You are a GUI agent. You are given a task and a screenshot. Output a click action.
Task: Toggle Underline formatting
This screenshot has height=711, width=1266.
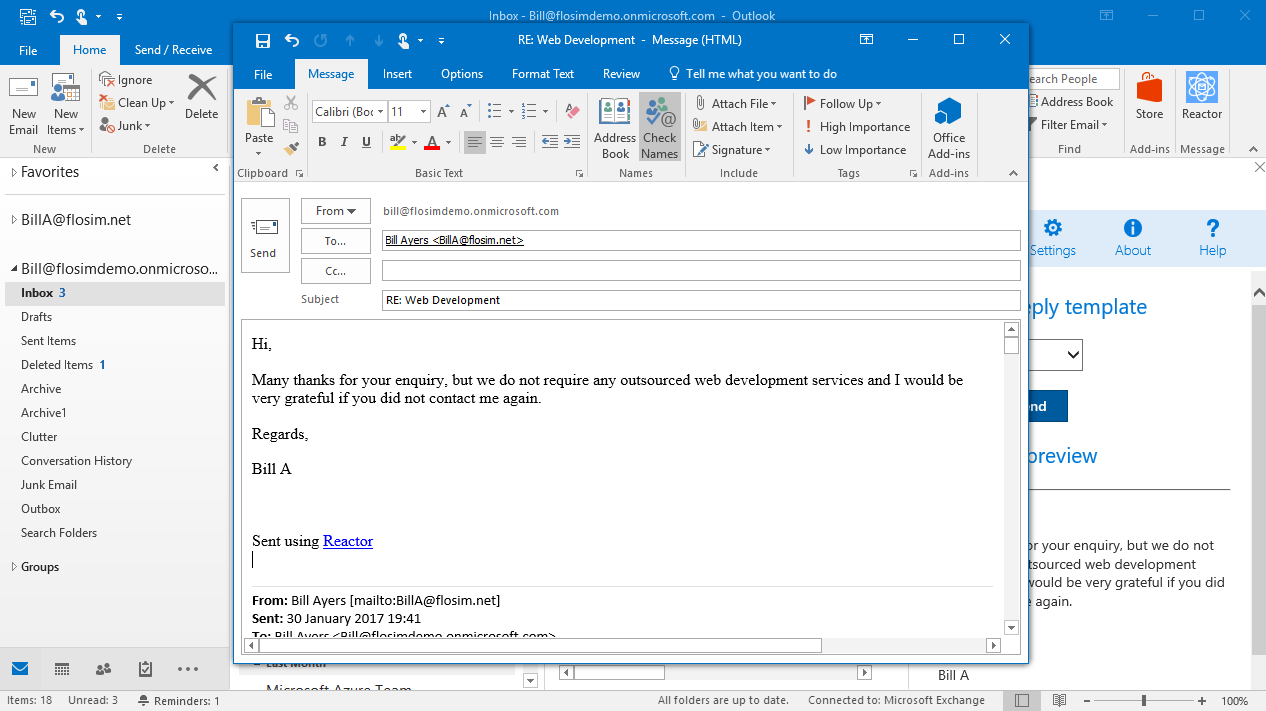[366, 142]
